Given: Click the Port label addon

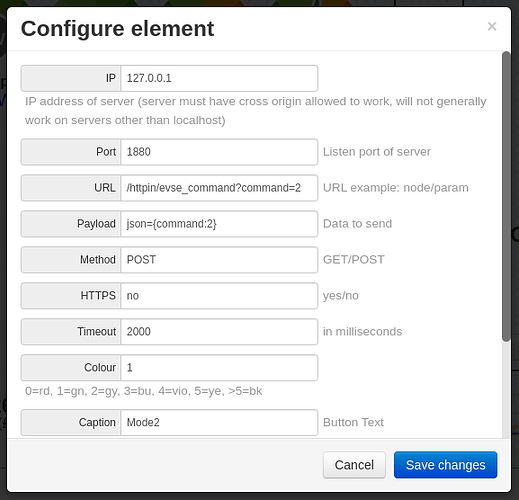Looking at the screenshot, I should click(71, 152).
